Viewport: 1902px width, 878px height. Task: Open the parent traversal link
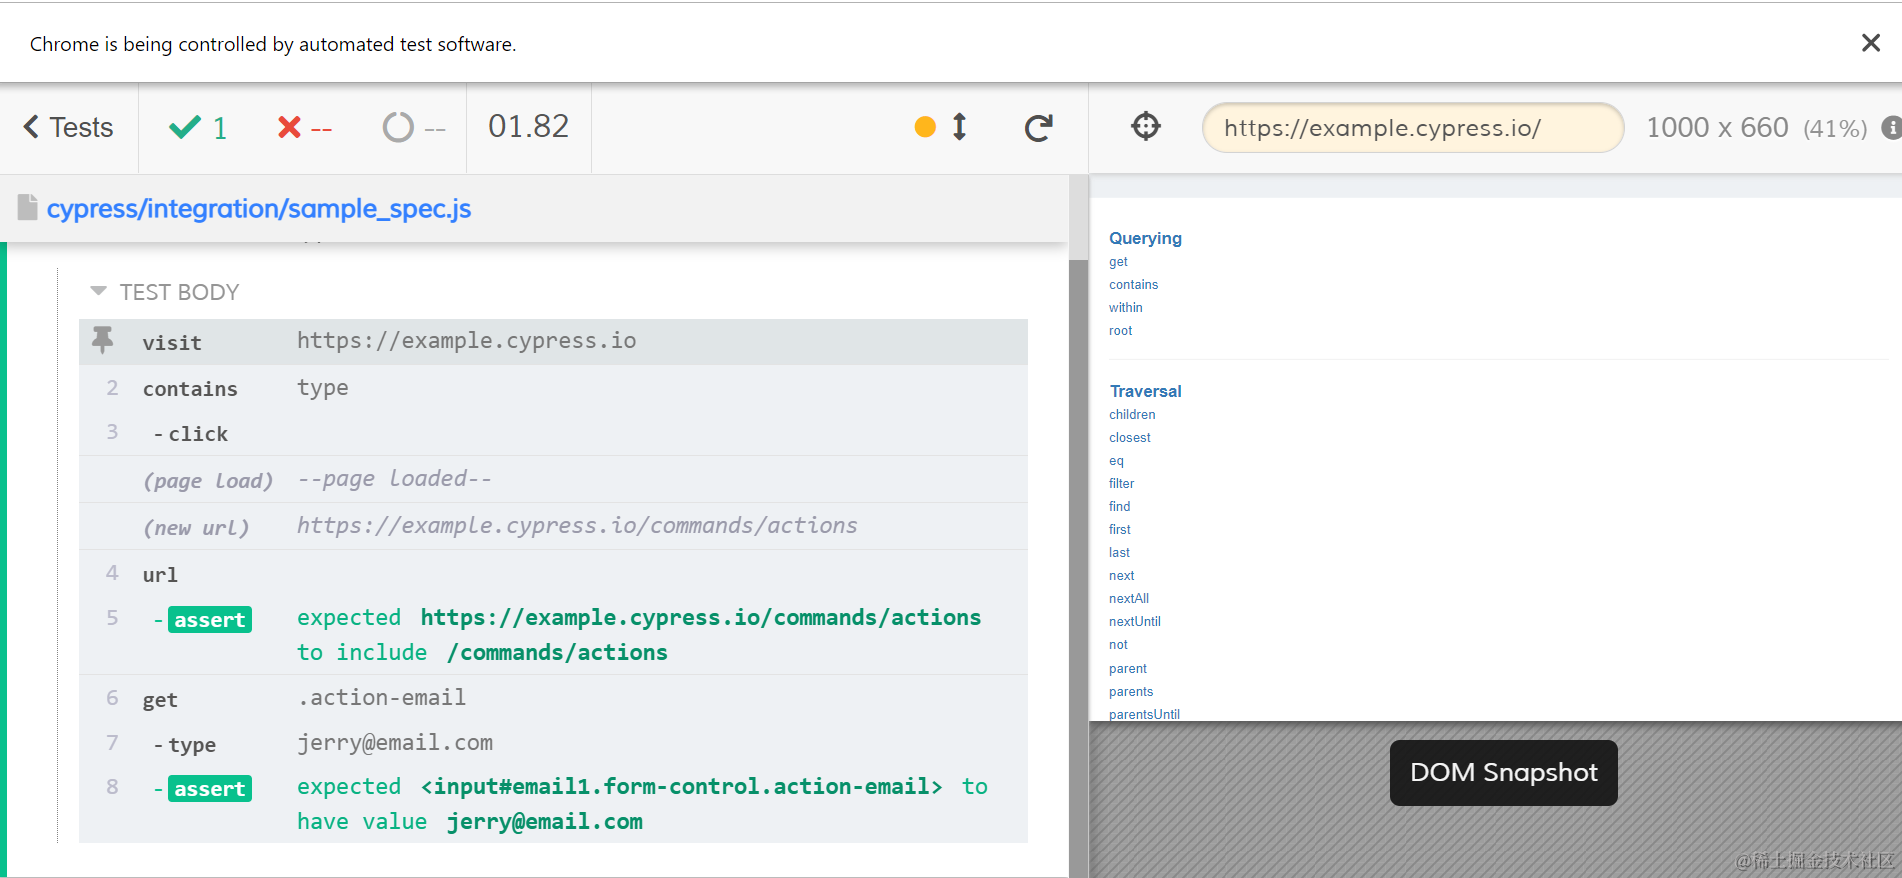1128,669
